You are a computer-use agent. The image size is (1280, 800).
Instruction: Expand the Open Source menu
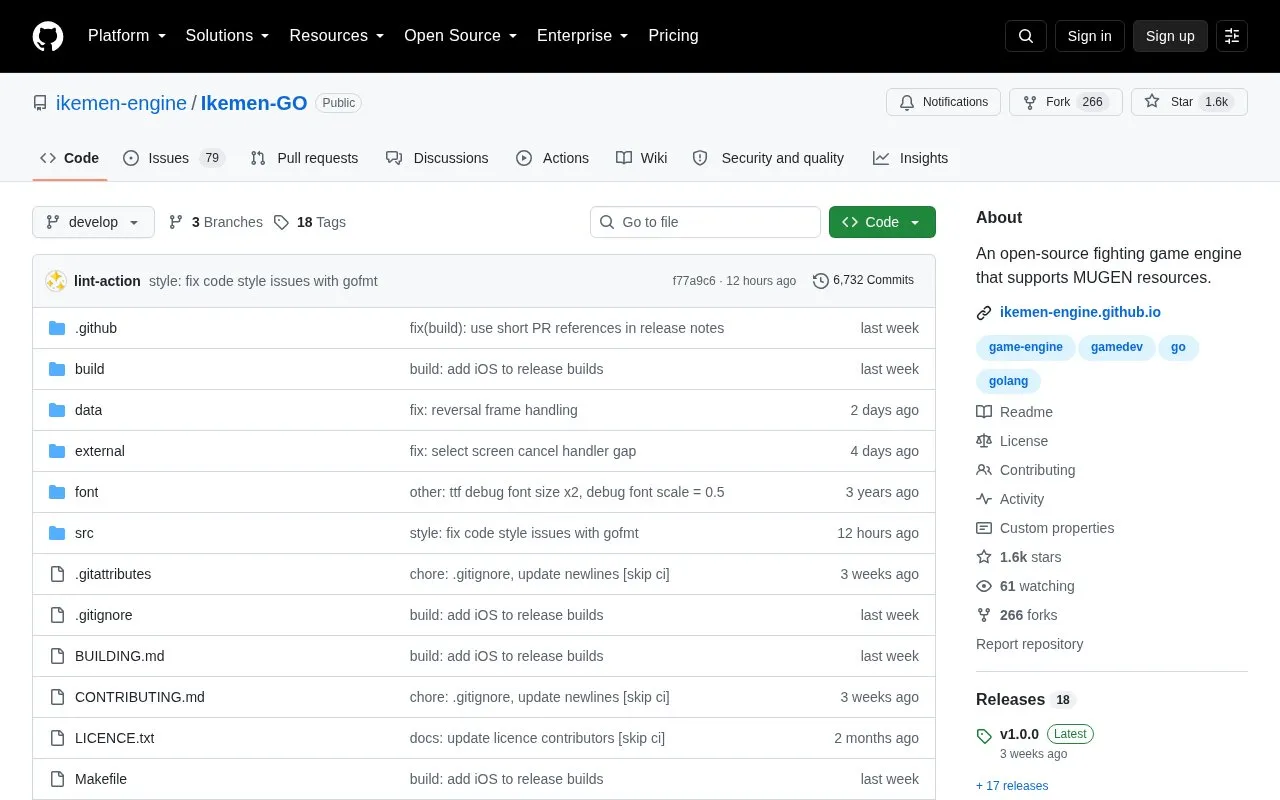click(460, 36)
